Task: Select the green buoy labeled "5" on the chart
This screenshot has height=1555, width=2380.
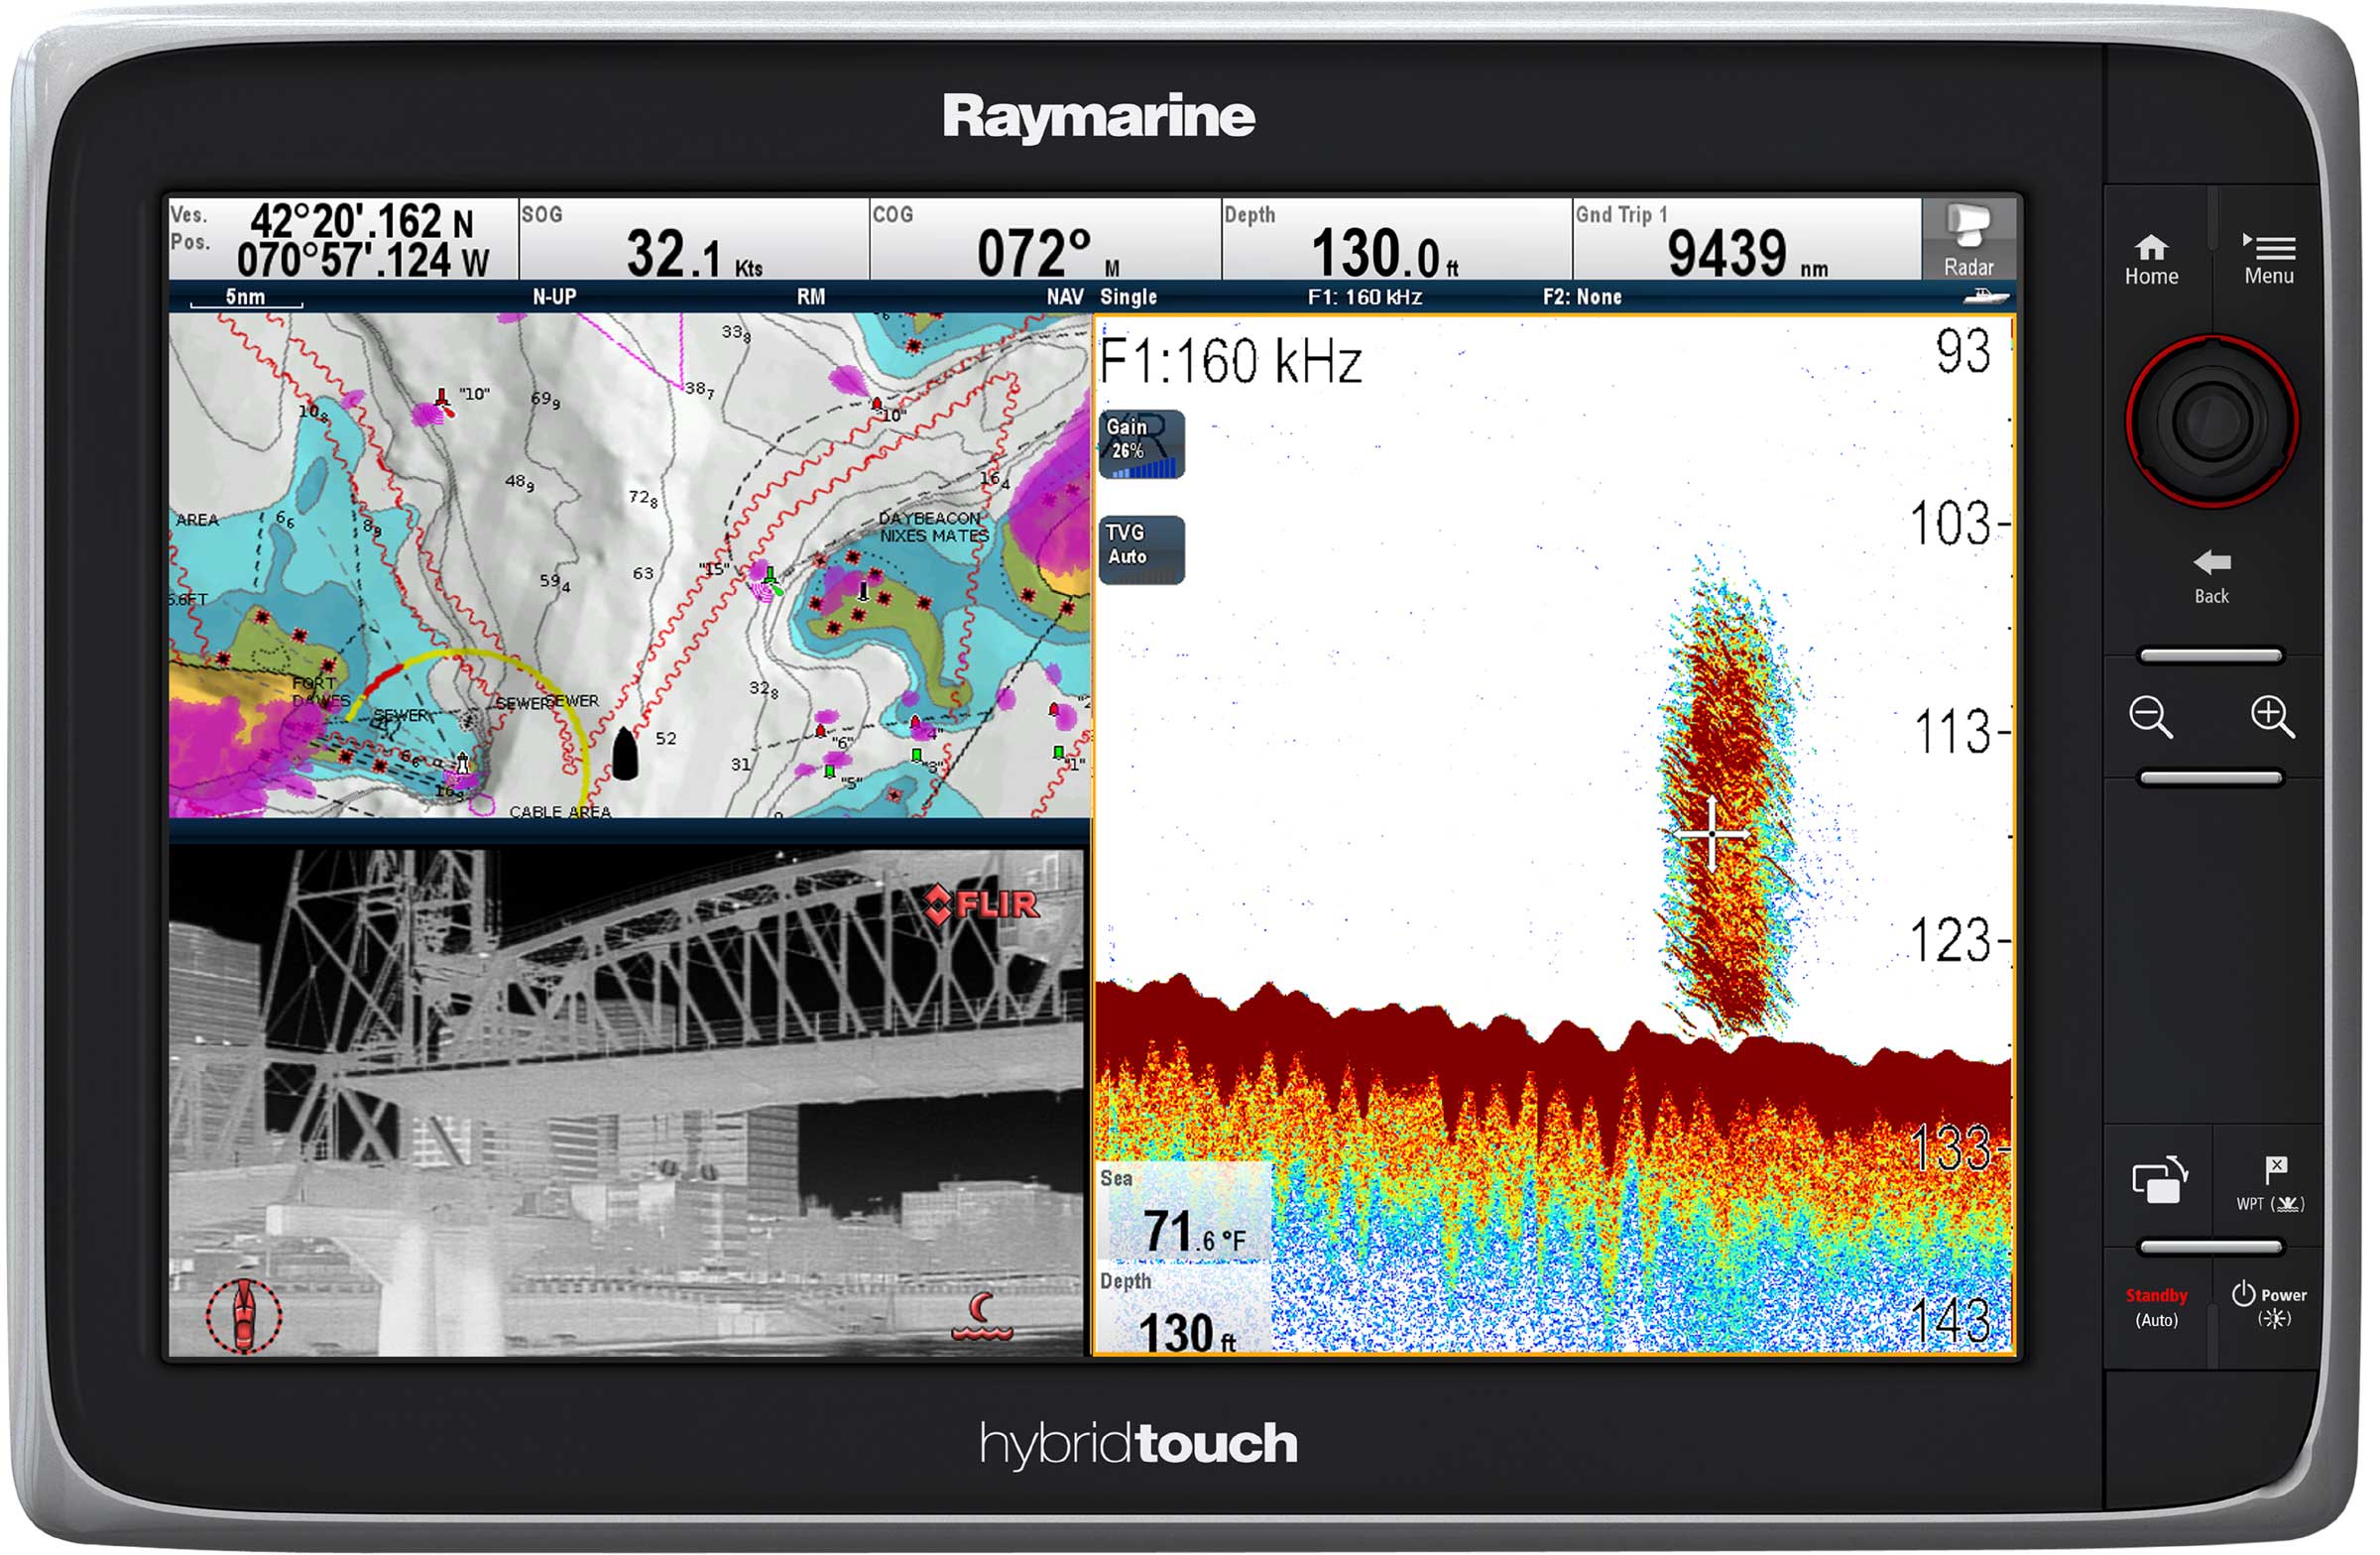Action: click(x=829, y=771)
